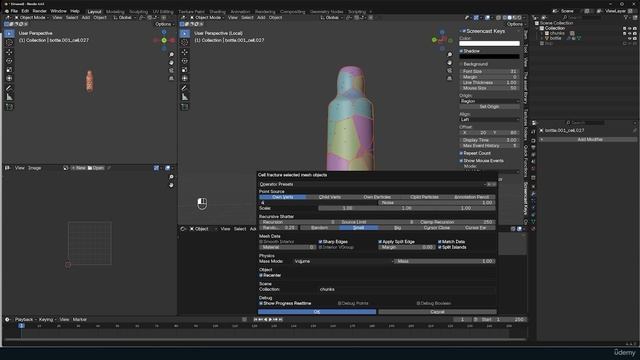
Task: Click the zoom magnifier icon in the left viewport
Action: coord(171,55)
